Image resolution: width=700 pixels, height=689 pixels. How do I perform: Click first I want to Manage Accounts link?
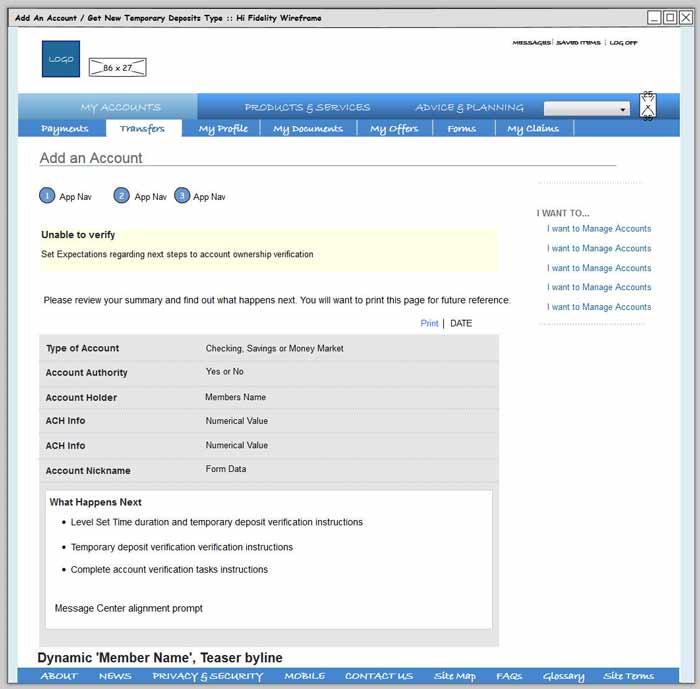pyautogui.click(x=598, y=229)
